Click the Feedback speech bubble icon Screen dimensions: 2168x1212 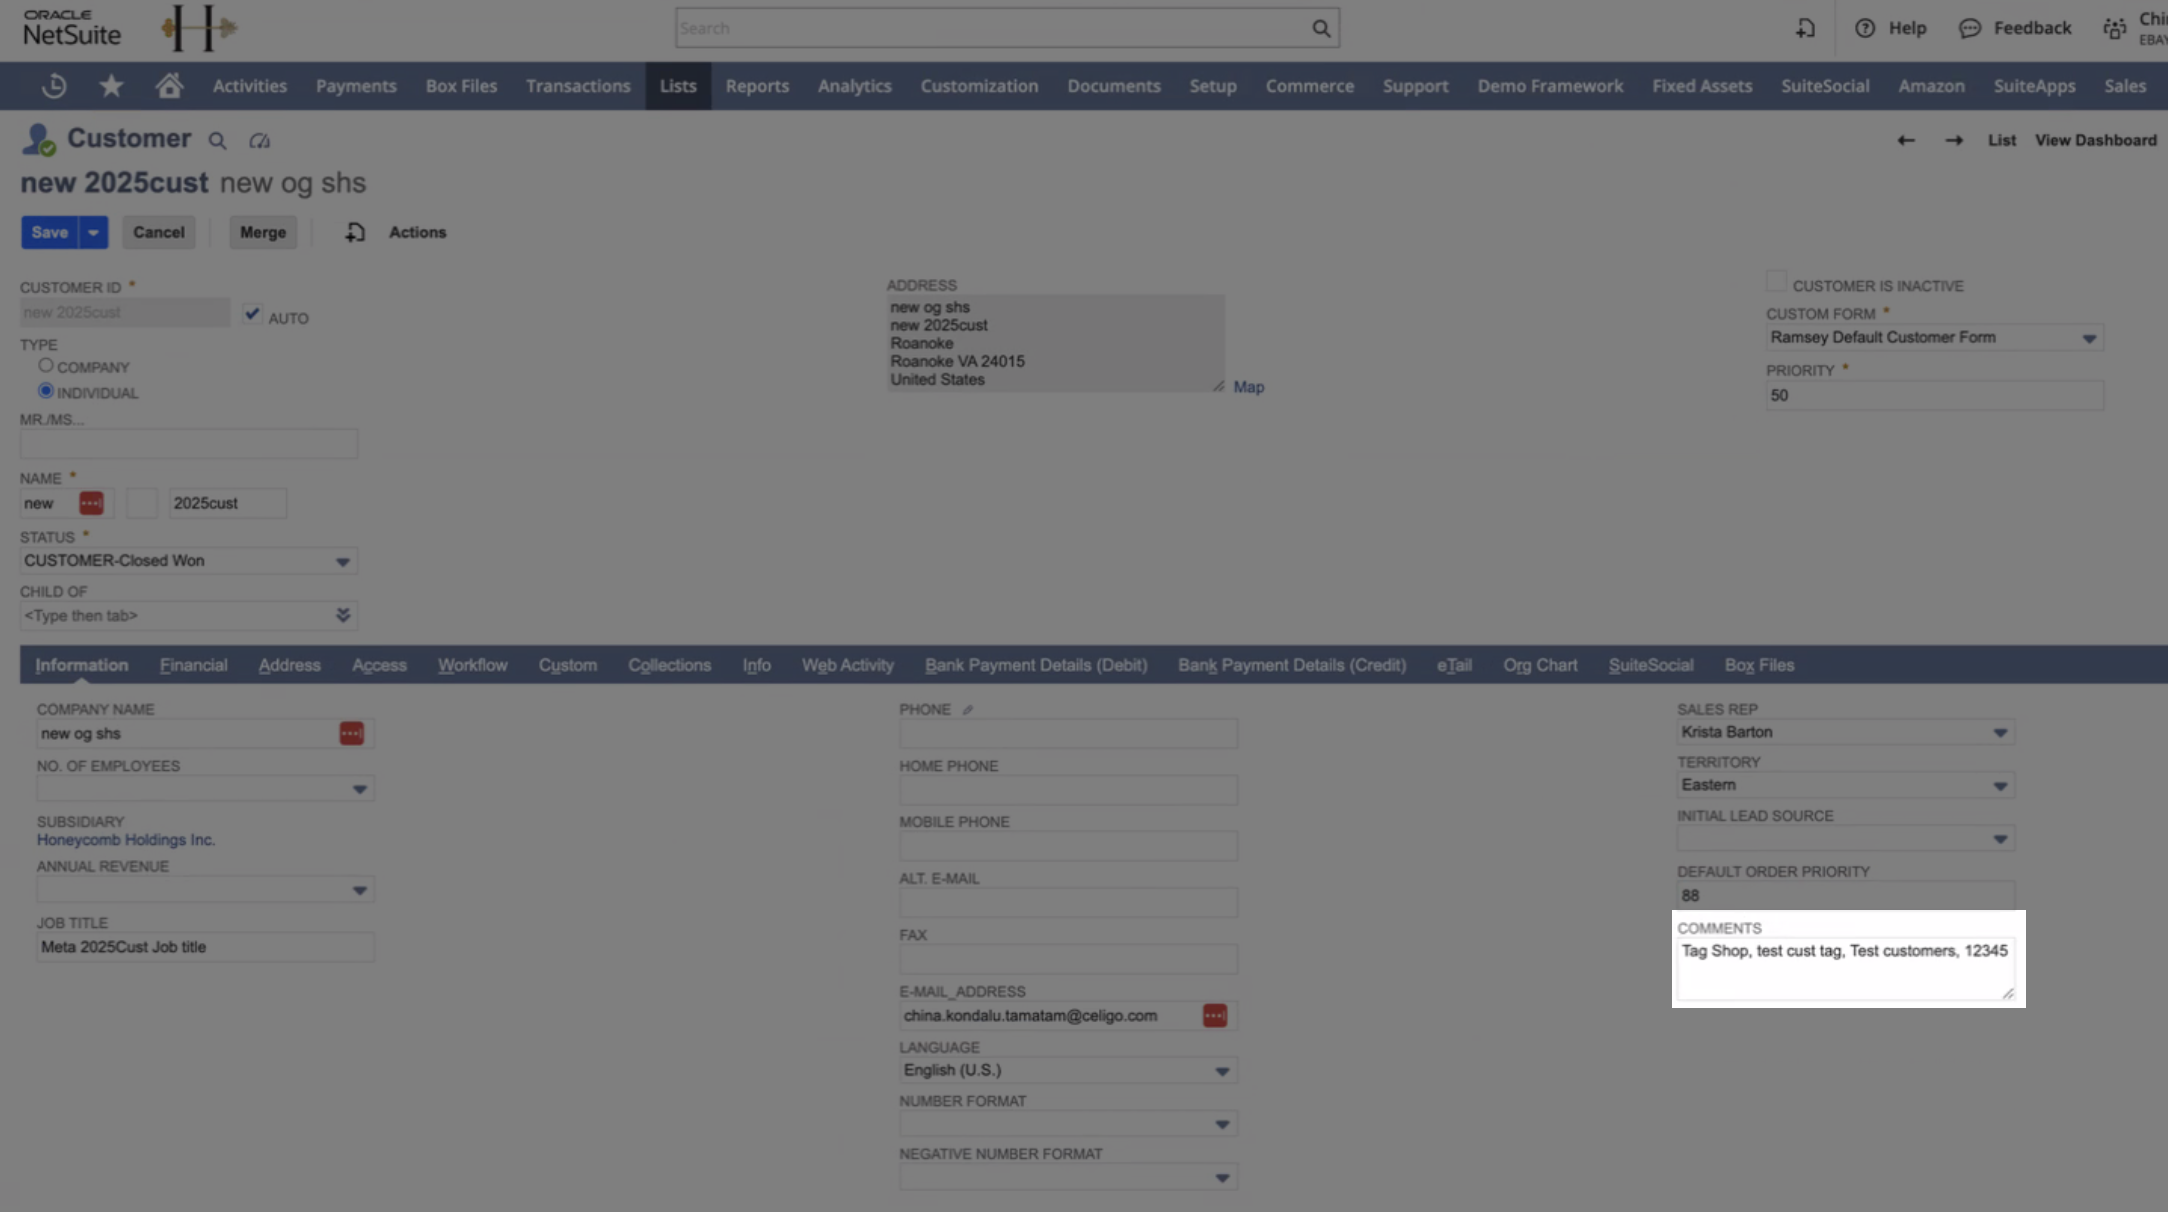click(x=1970, y=28)
